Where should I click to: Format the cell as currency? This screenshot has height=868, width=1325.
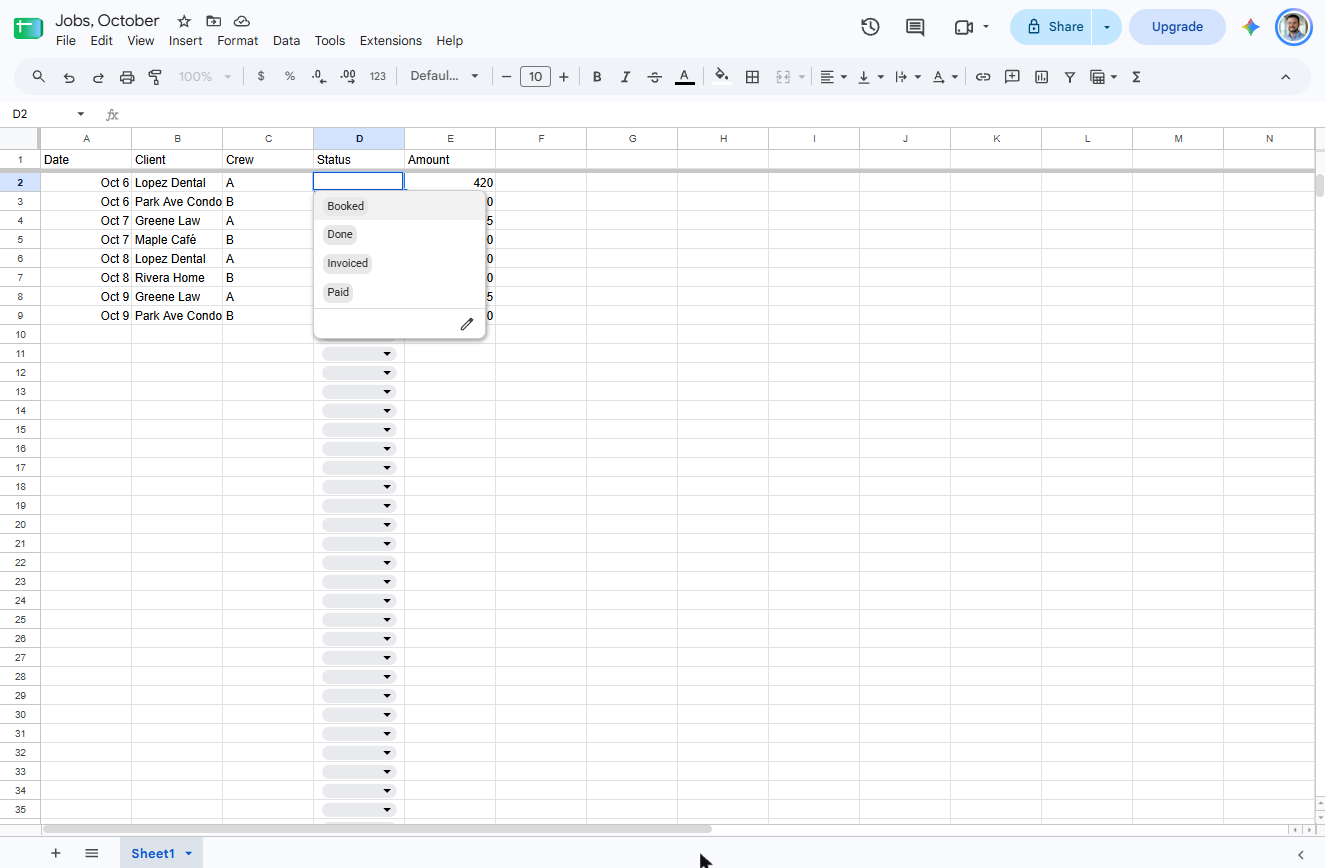[261, 77]
